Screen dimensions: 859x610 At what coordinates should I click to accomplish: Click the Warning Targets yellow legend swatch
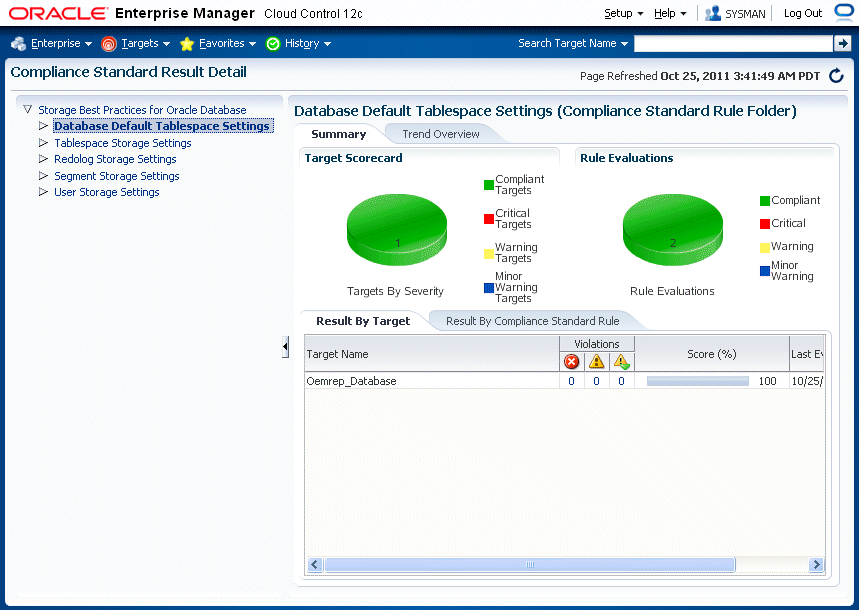489,254
